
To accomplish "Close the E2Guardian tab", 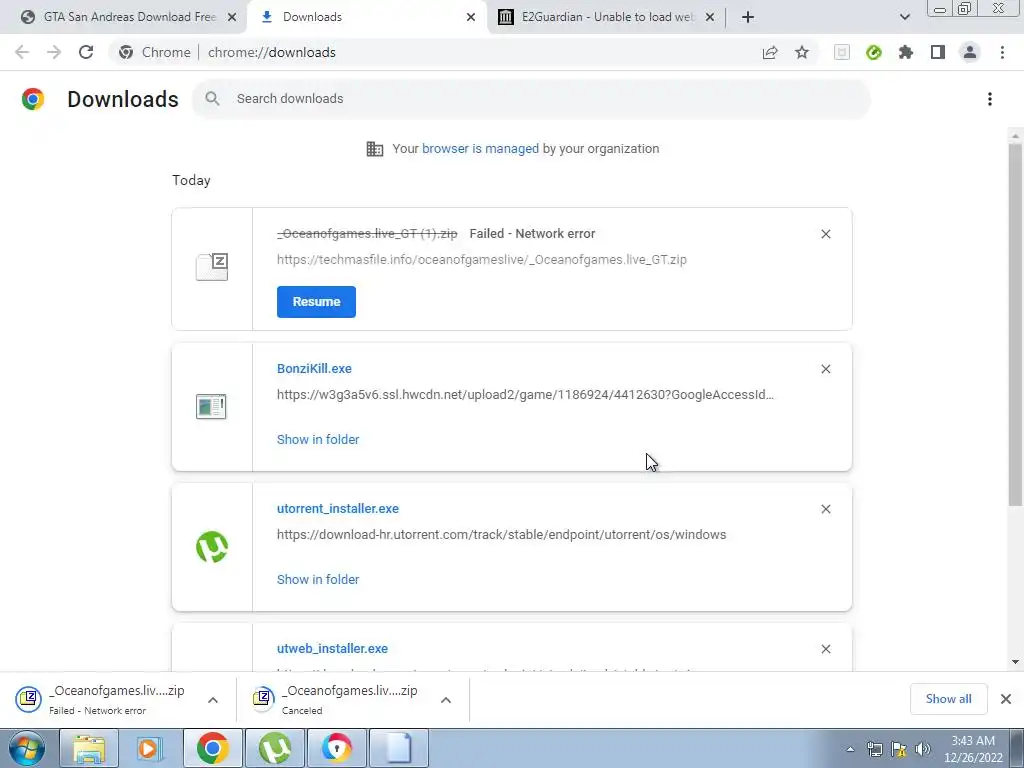I will tap(710, 17).
